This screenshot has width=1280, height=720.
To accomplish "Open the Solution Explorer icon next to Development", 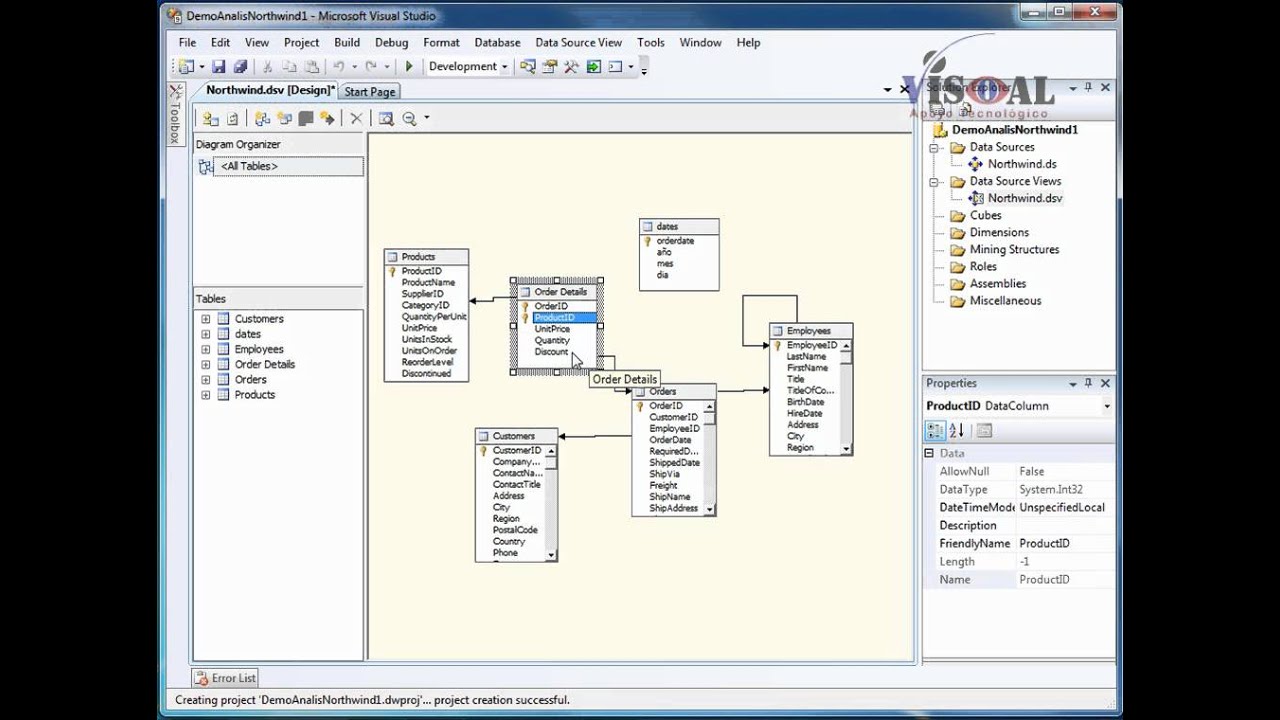I will tap(528, 67).
